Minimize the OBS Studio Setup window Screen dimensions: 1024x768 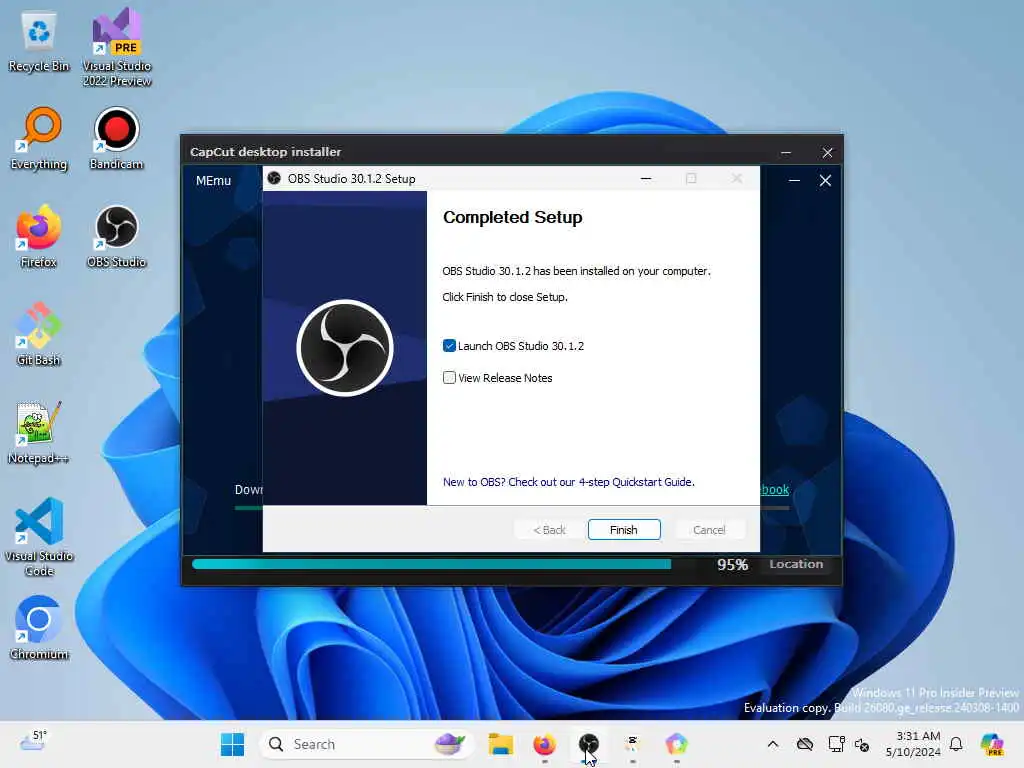point(646,178)
